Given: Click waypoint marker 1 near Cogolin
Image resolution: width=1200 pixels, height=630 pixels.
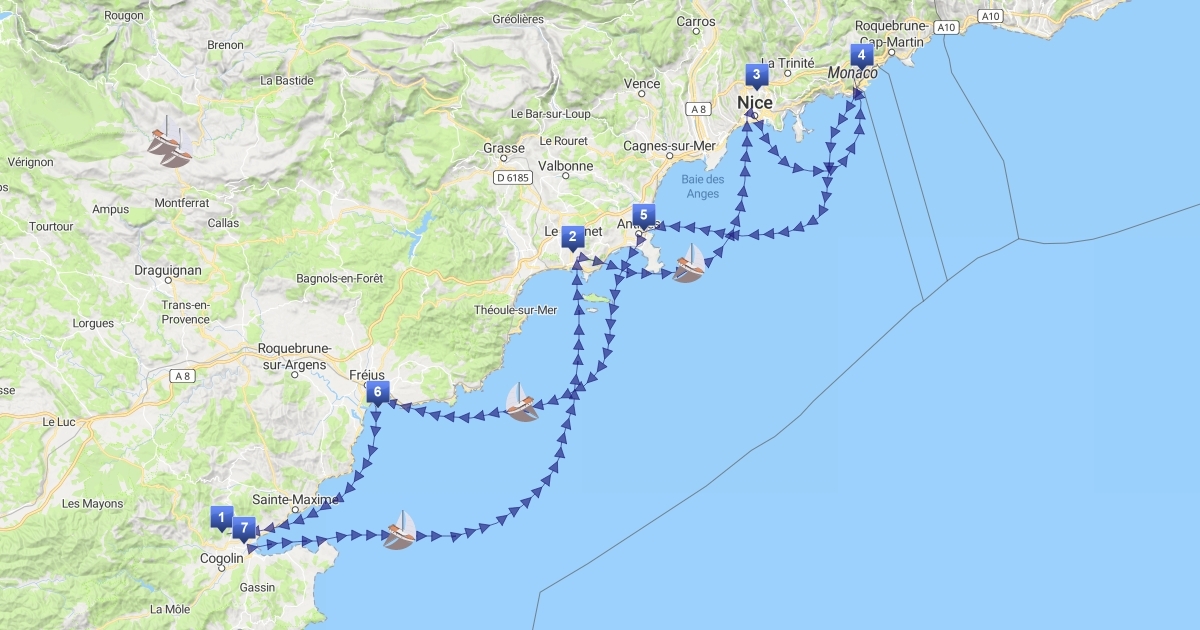Looking at the screenshot, I should coord(221,518).
